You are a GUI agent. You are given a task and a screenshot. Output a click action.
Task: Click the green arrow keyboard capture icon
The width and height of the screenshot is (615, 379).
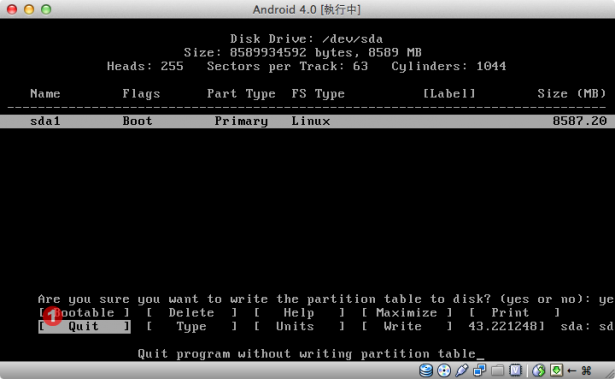pos(556,370)
